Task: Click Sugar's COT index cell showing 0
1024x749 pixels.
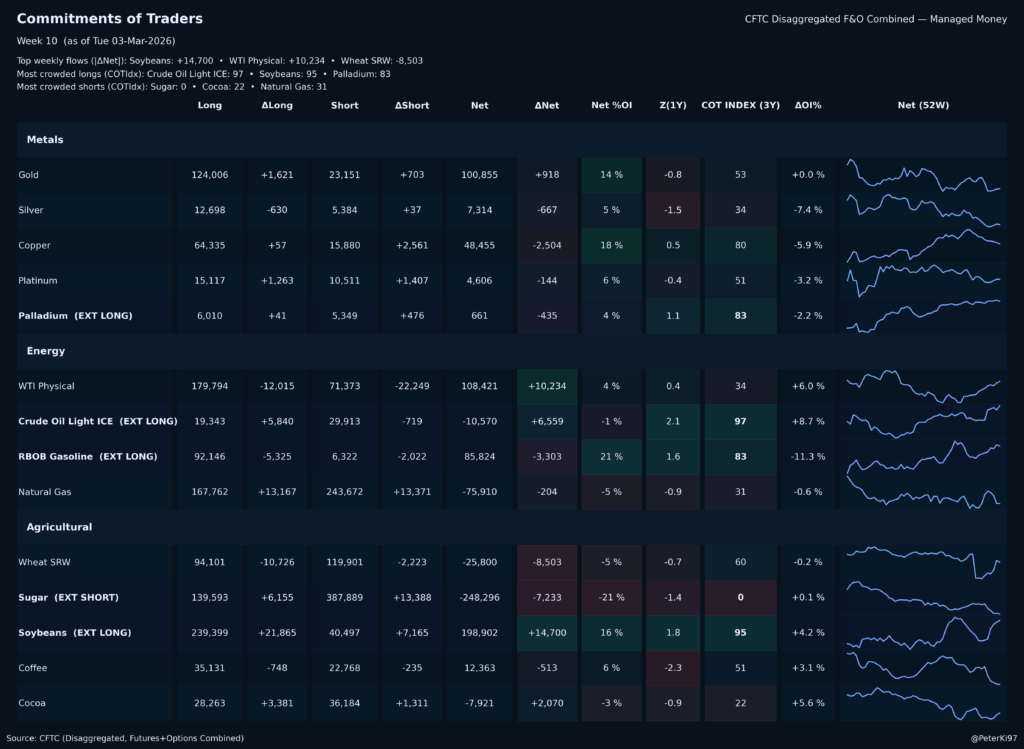Action: pyautogui.click(x=740, y=597)
